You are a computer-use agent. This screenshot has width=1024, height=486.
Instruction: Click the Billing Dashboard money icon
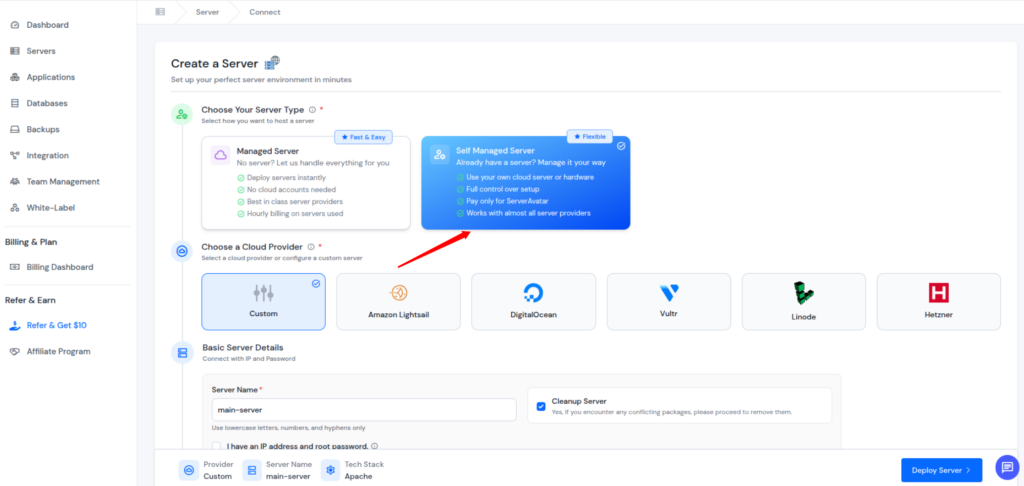15,267
